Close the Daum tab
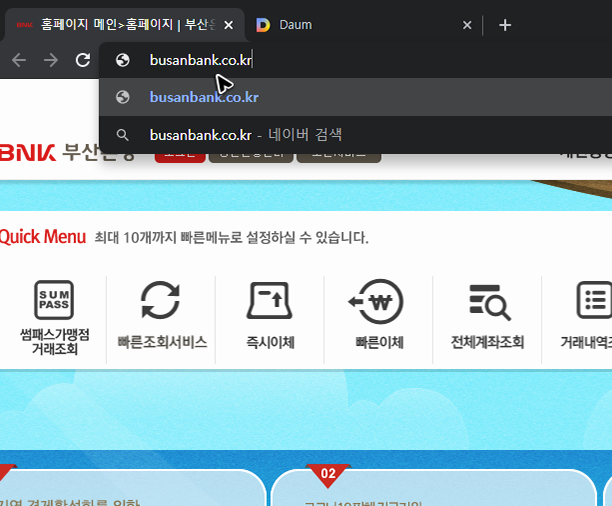This screenshot has height=506, width=612. click(467, 25)
